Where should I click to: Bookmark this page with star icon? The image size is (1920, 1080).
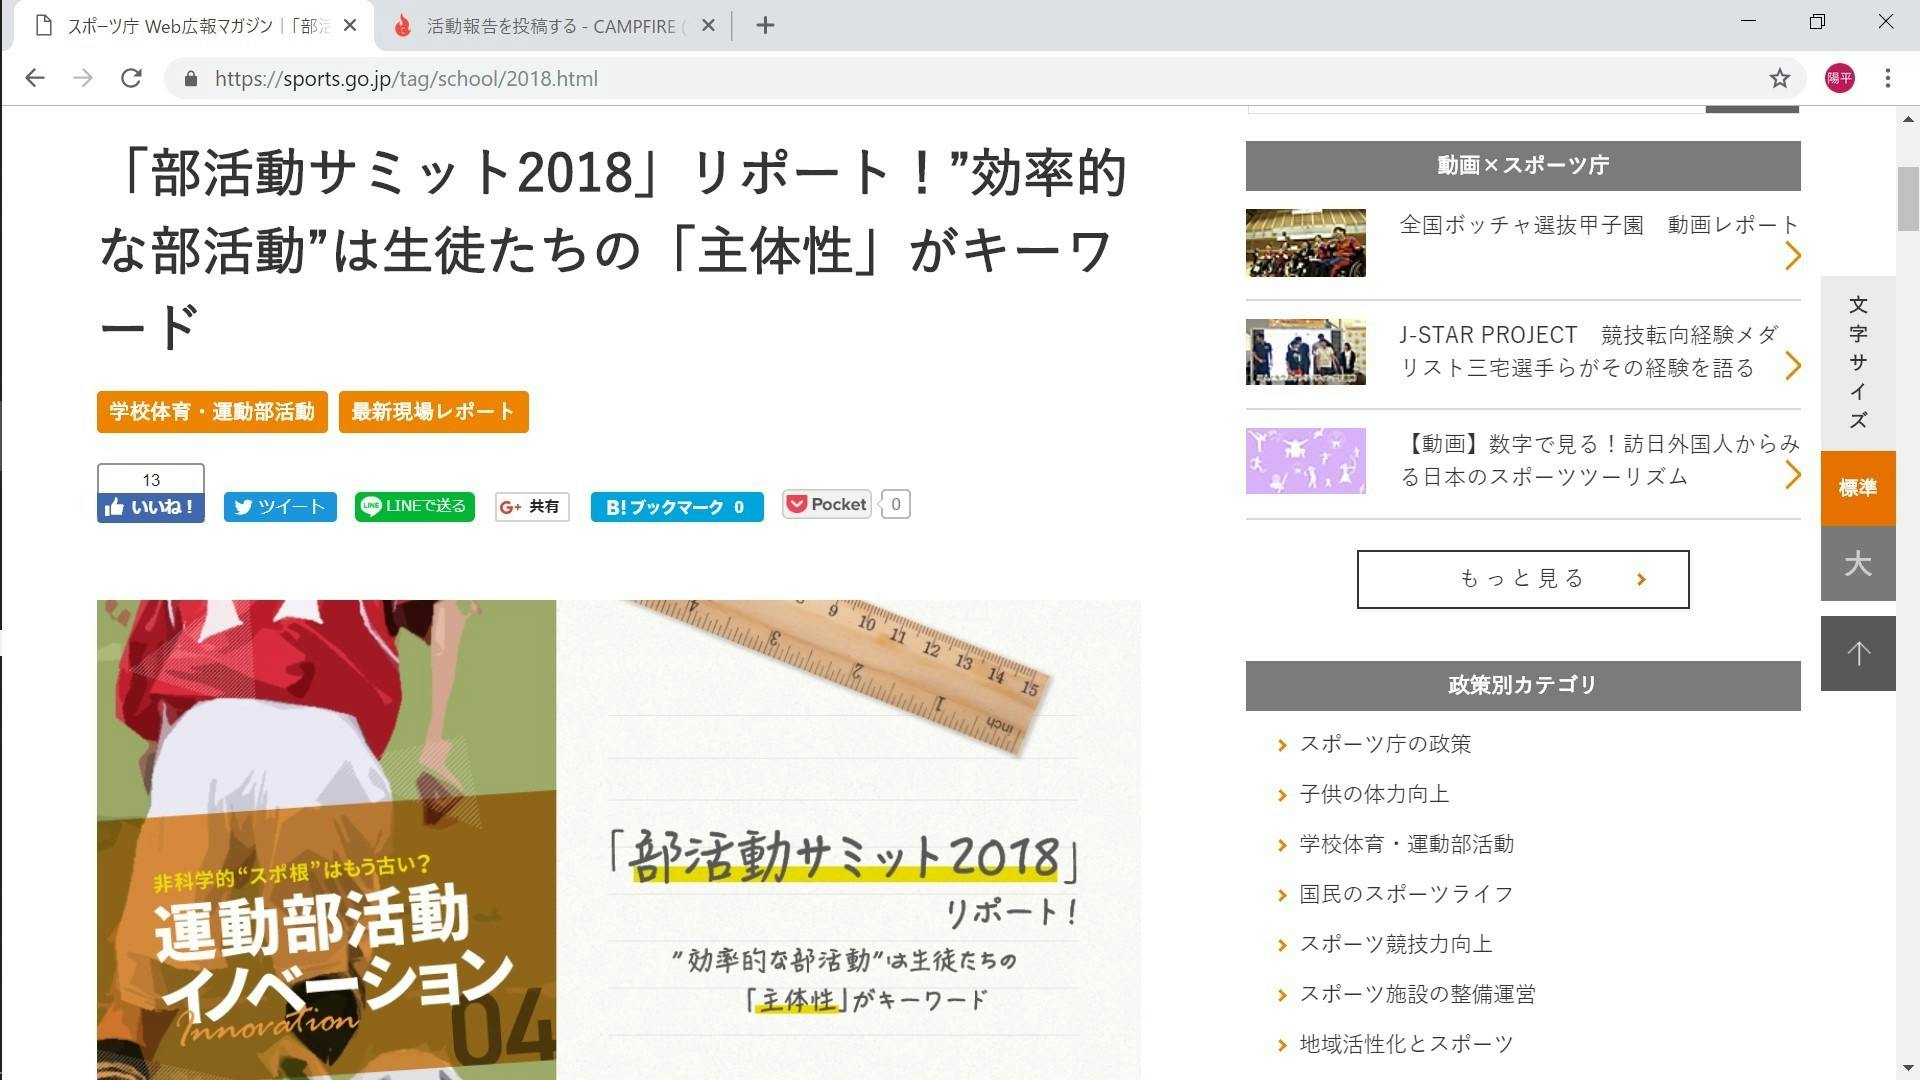pyautogui.click(x=1779, y=78)
